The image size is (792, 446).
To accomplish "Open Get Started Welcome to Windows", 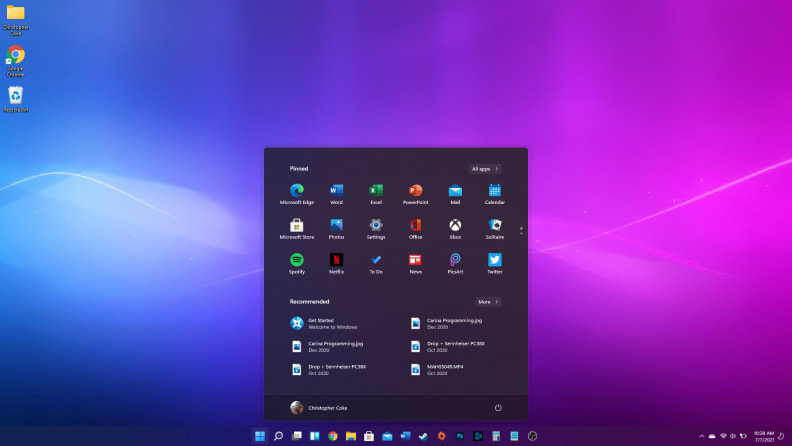I will tap(324, 323).
